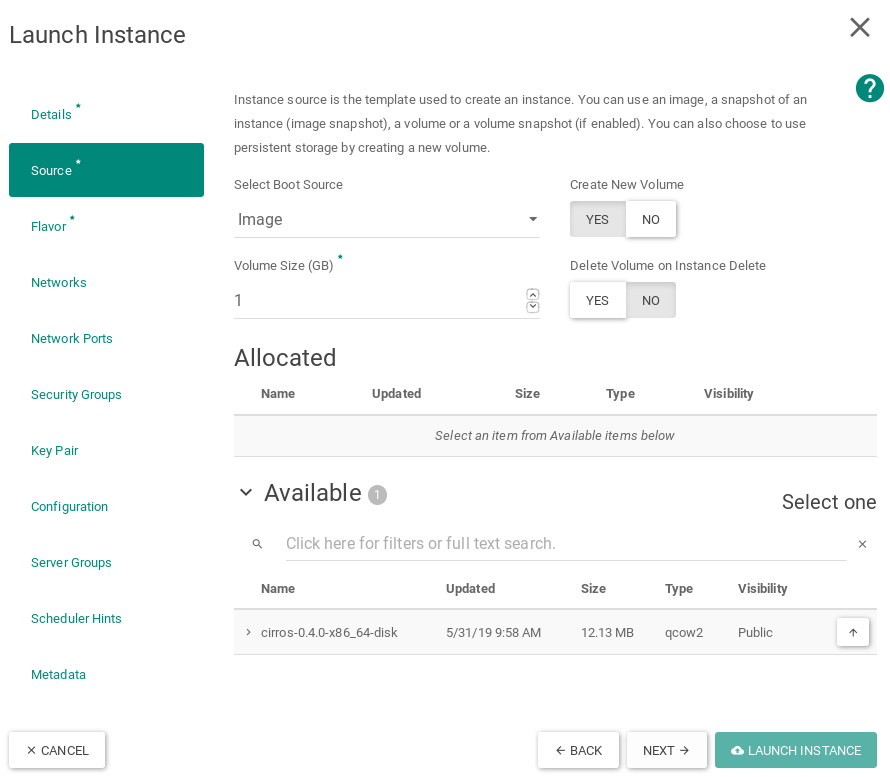Viewport: 890px width, 777px height.
Task: Allocate cirros image with up arrow button
Action: [852, 632]
